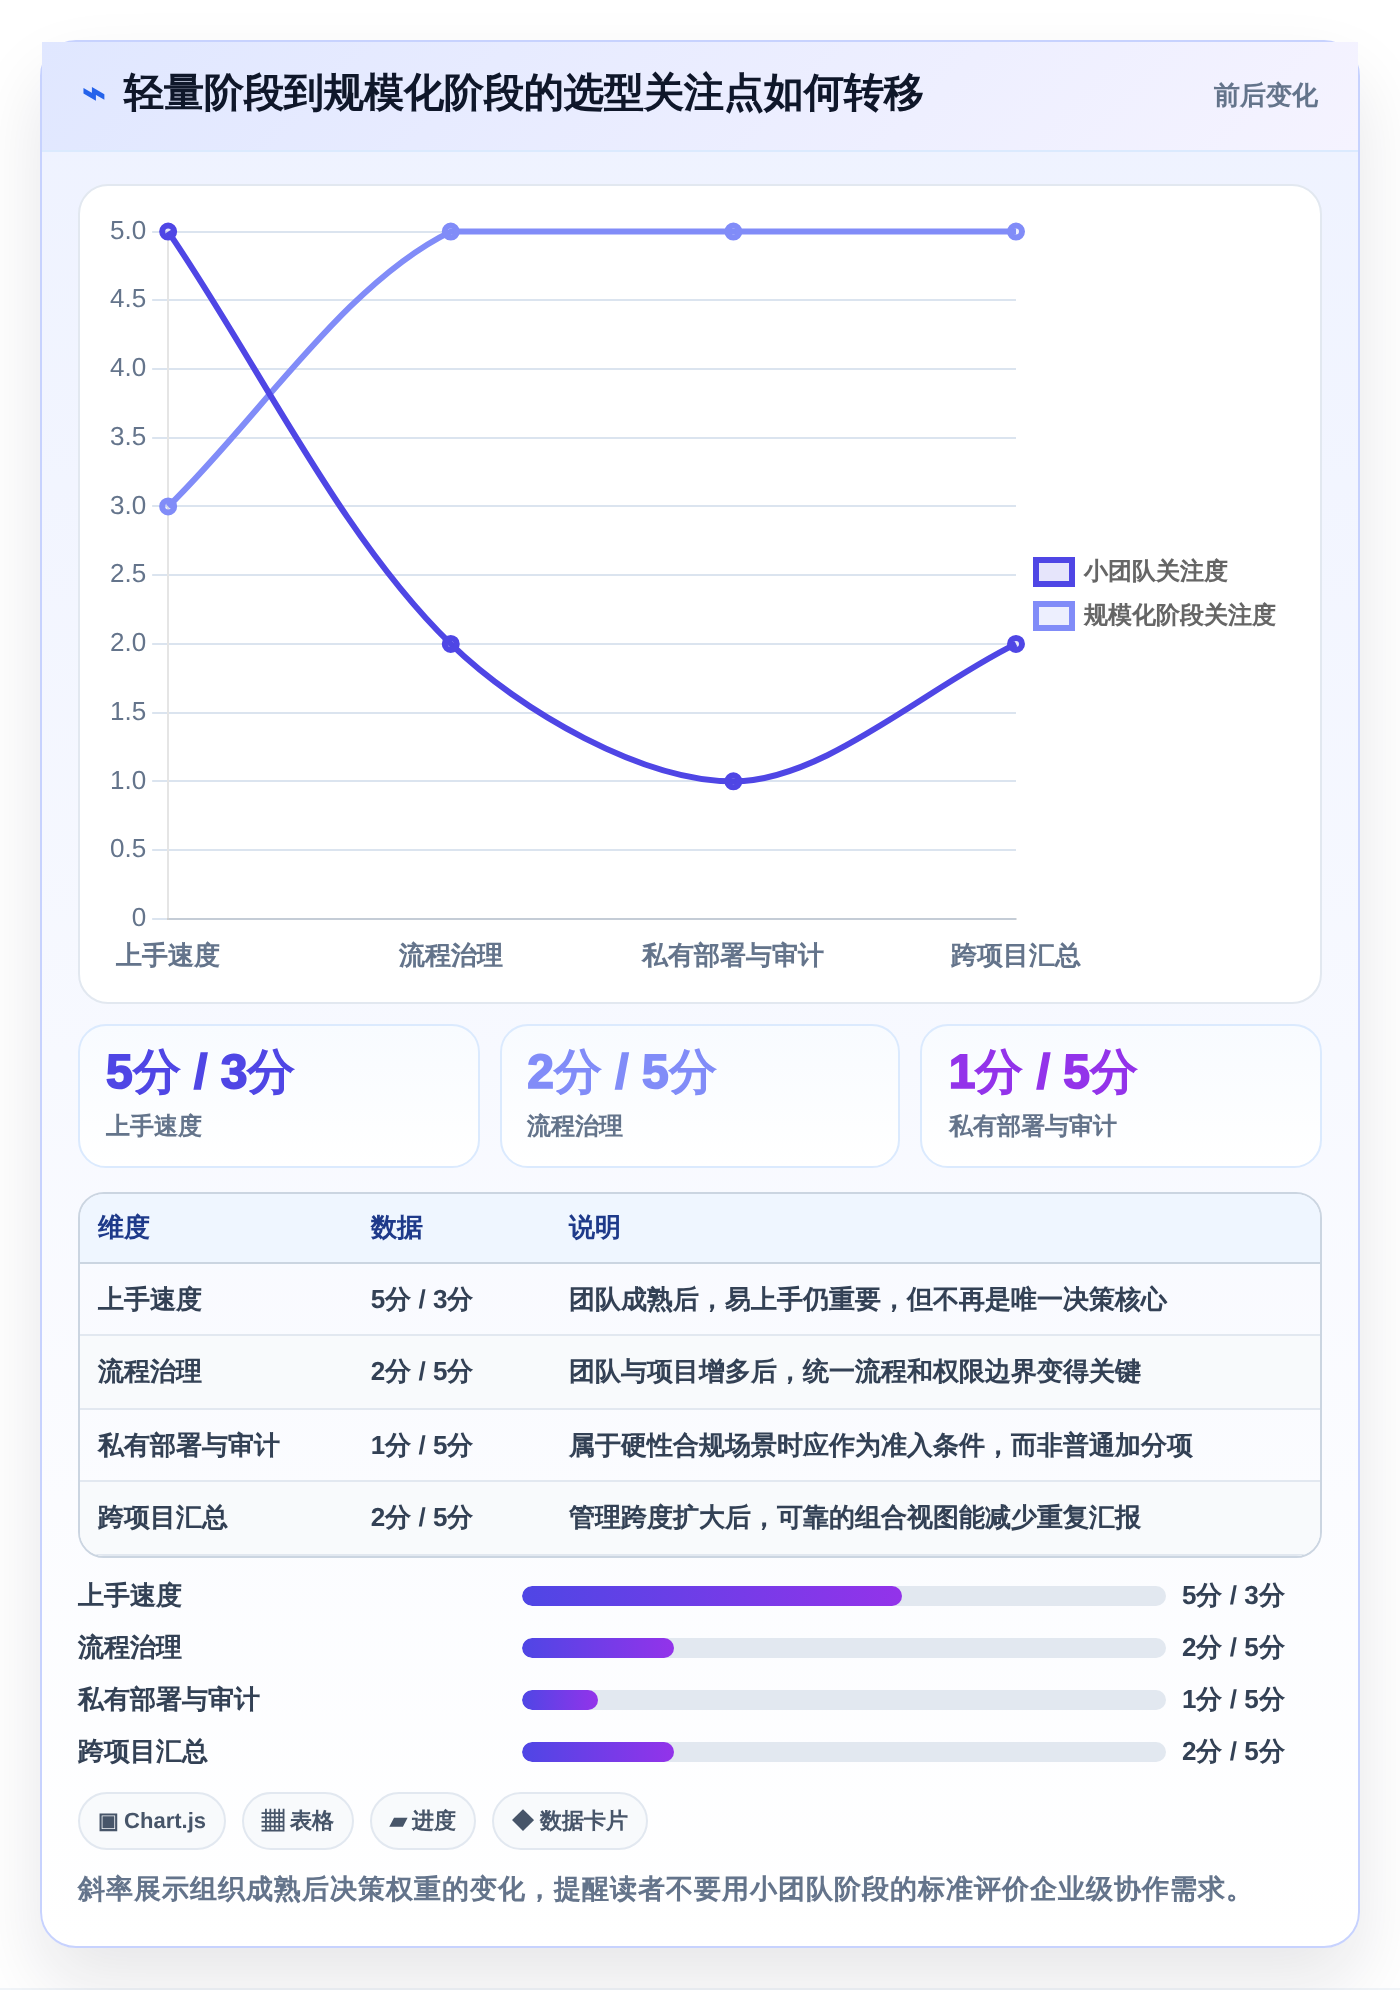Click the chart title 轻量阶段到规模化阶段的选型关注点如何转移
Image resolution: width=1400 pixels, height=1990 pixels.
[523, 94]
